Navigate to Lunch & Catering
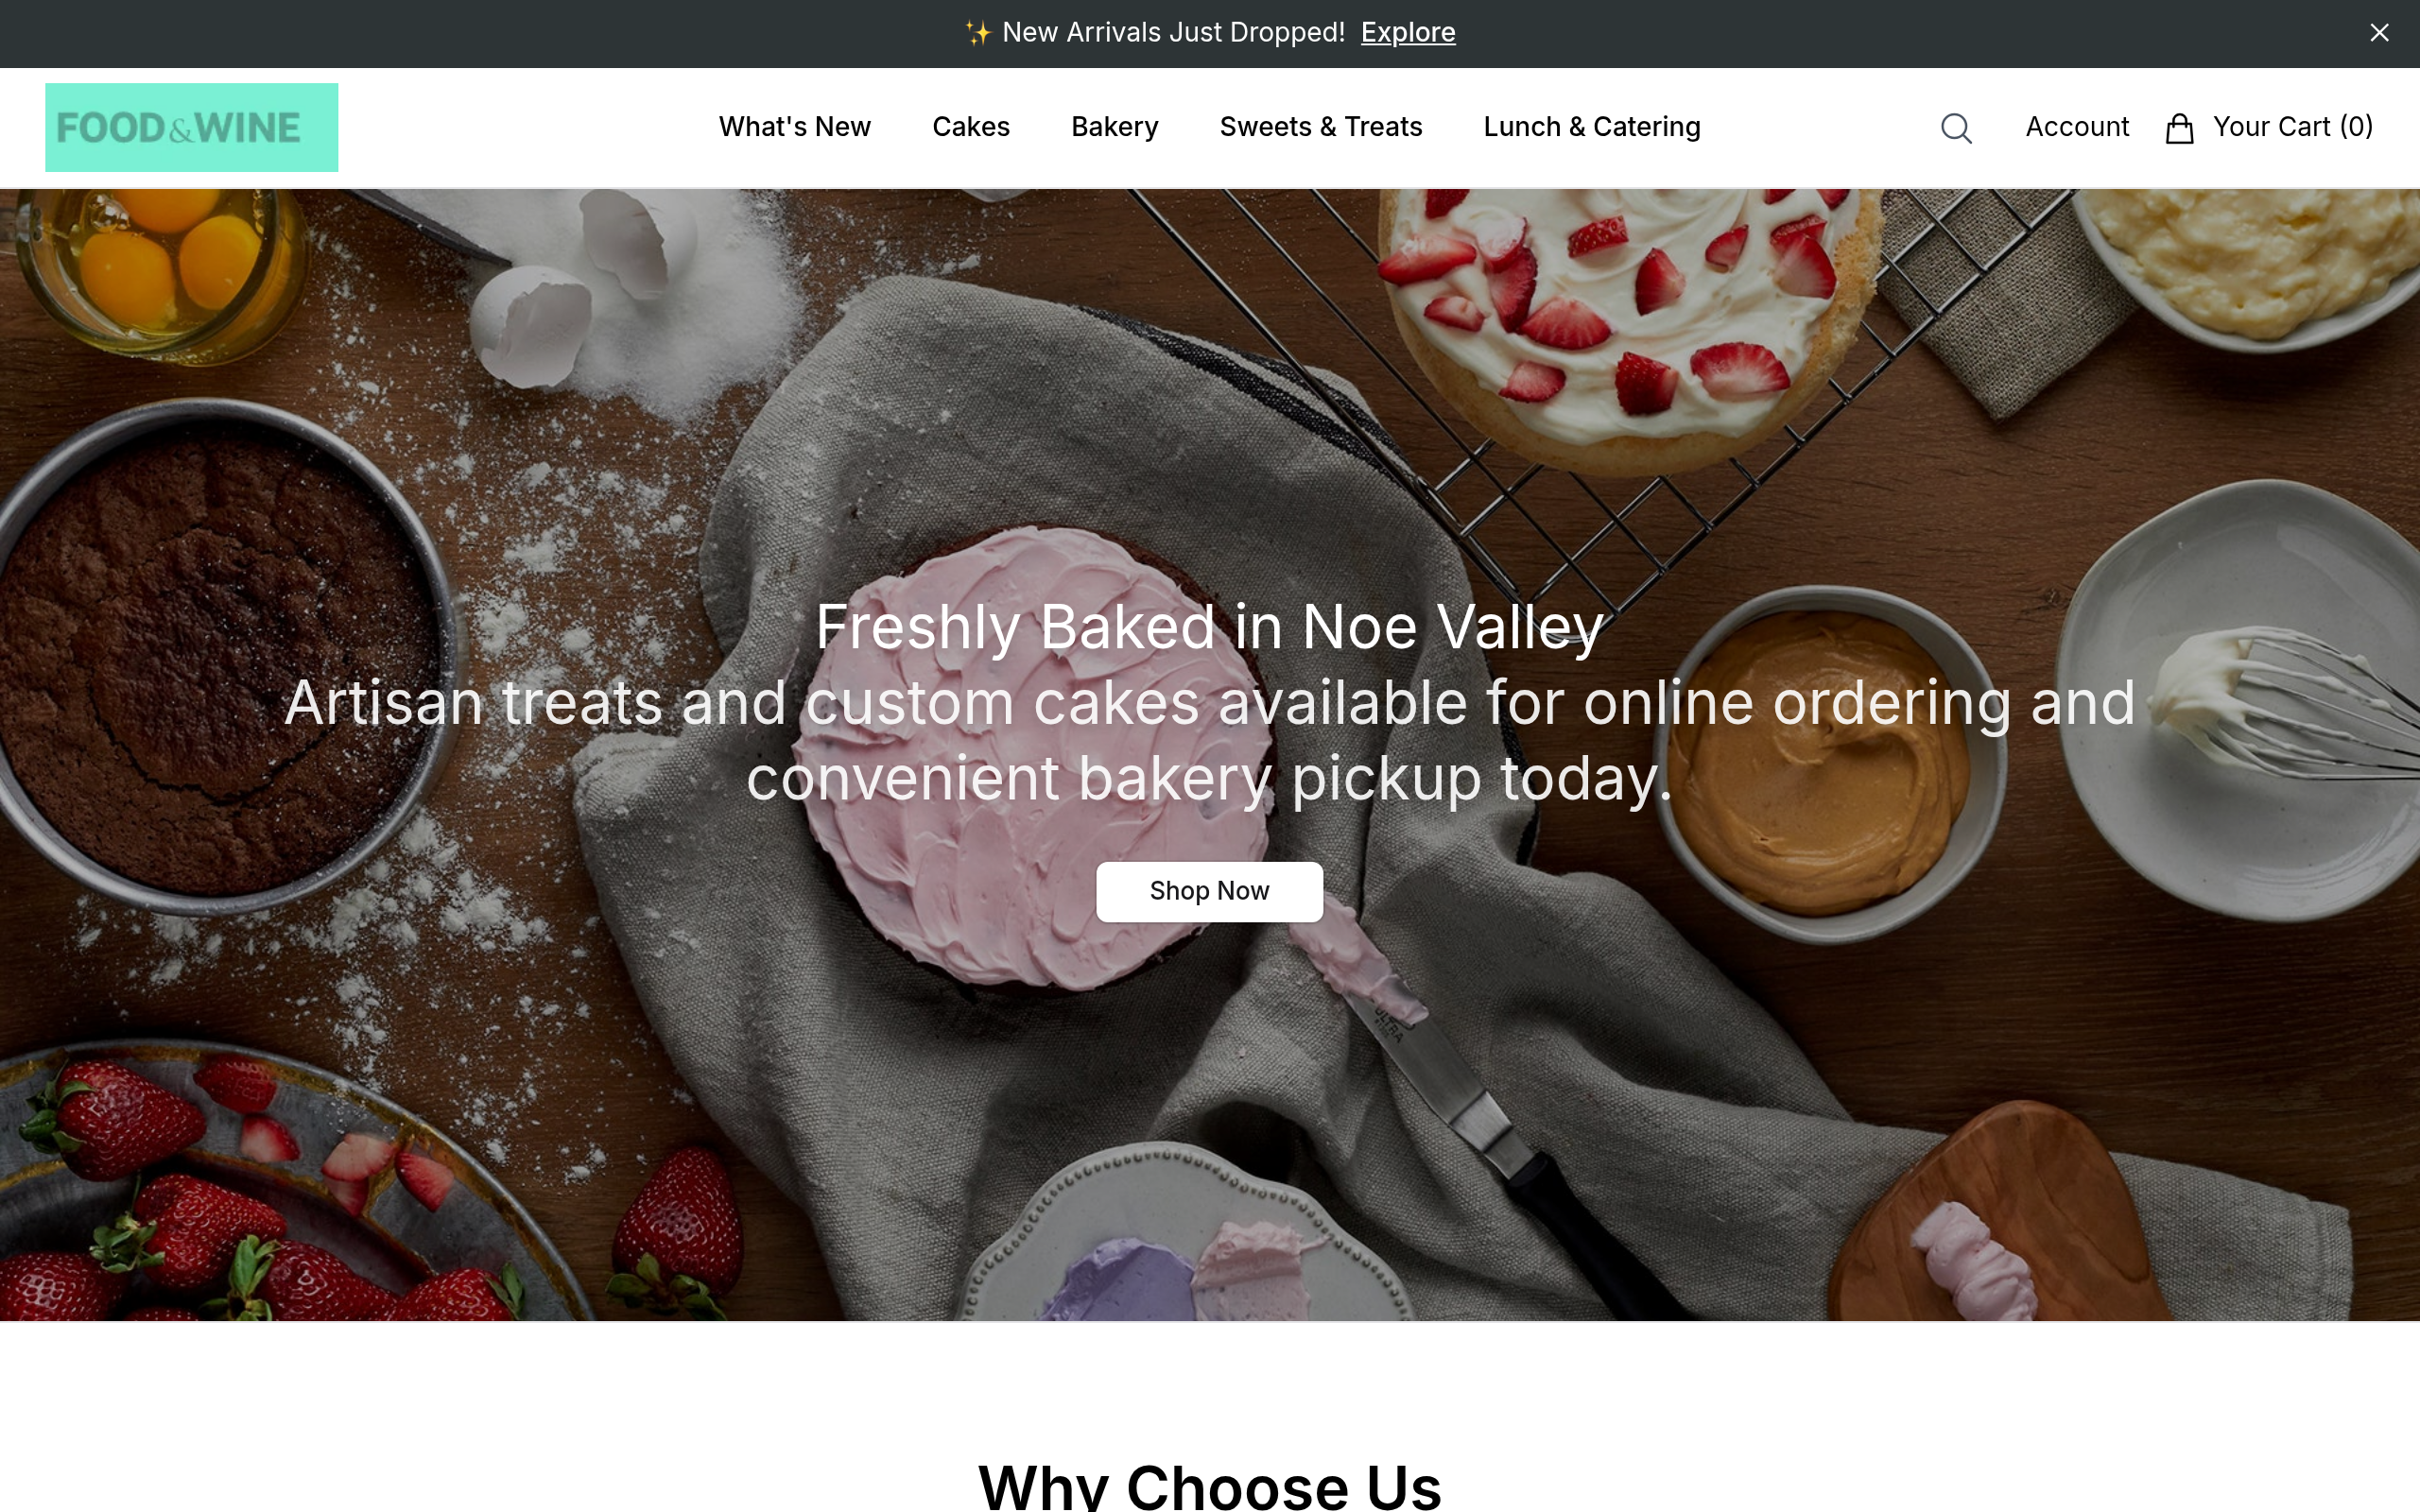2420x1512 pixels. tap(1591, 127)
